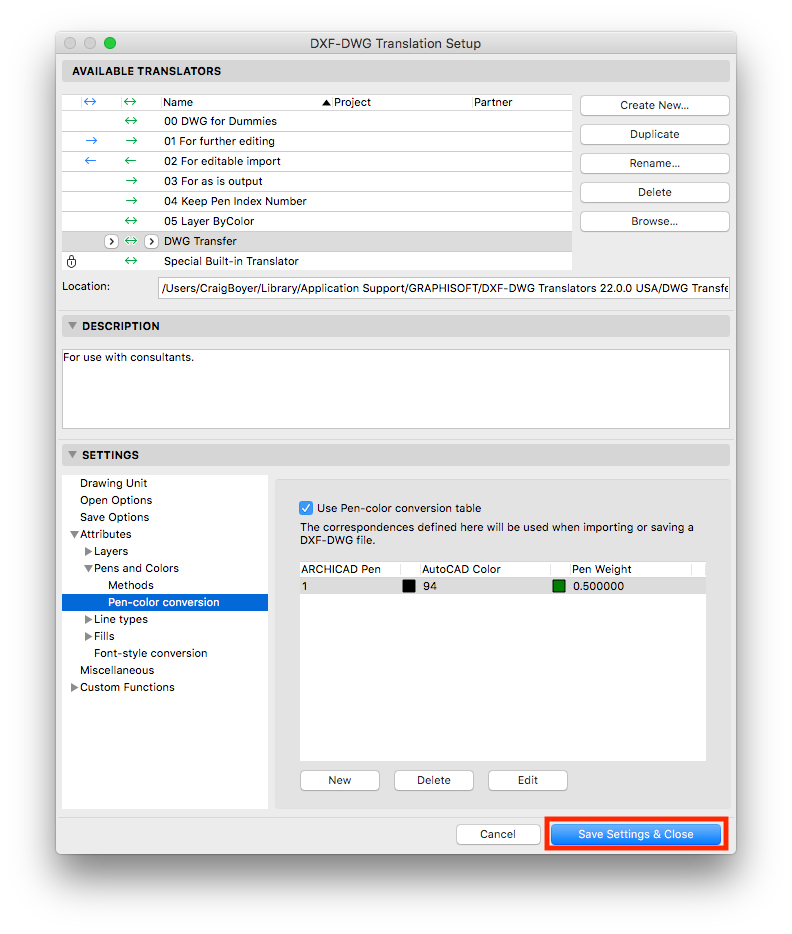Image resolution: width=792 pixels, height=934 pixels.
Task: Expand the Layers tree node
Action: coord(88,552)
